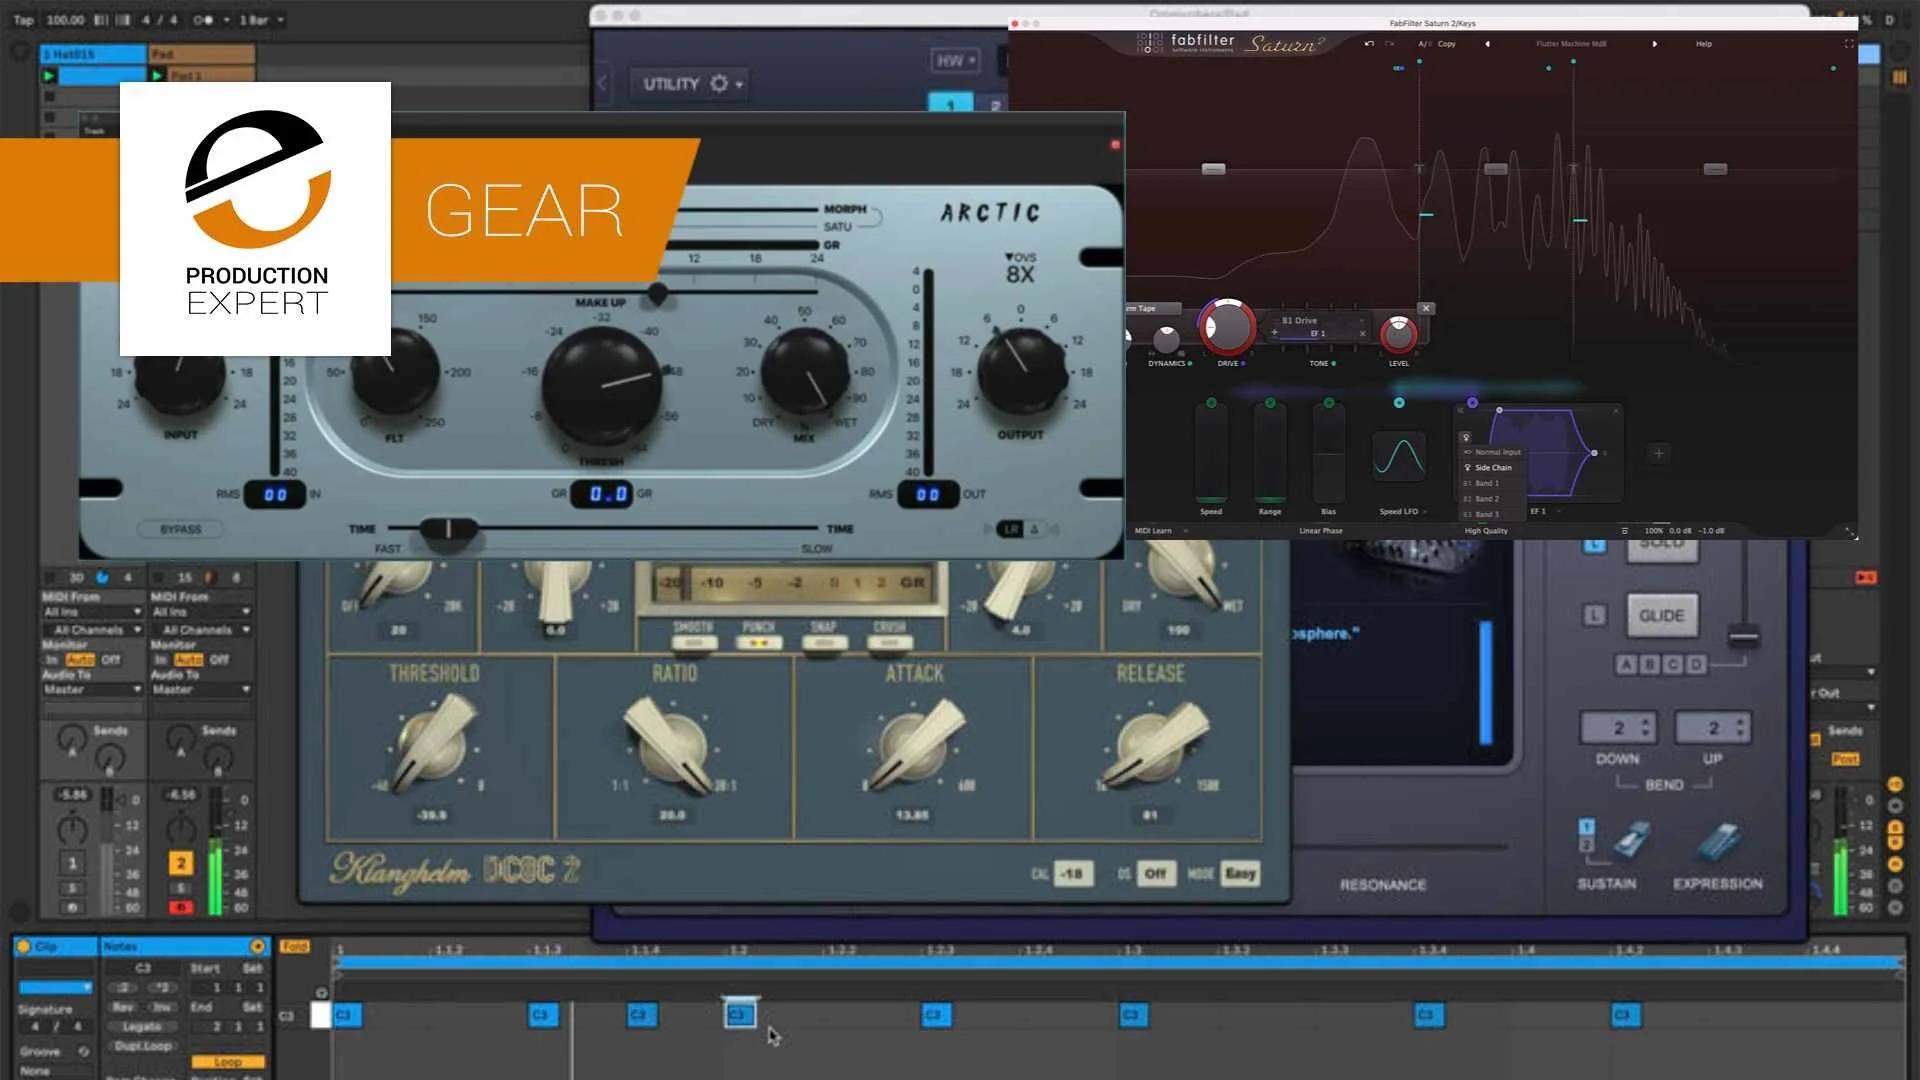This screenshot has width=1920, height=1080.
Task: Expand the Speed LFO dropdown in Saturn
Action: pyautogui.click(x=1425, y=511)
